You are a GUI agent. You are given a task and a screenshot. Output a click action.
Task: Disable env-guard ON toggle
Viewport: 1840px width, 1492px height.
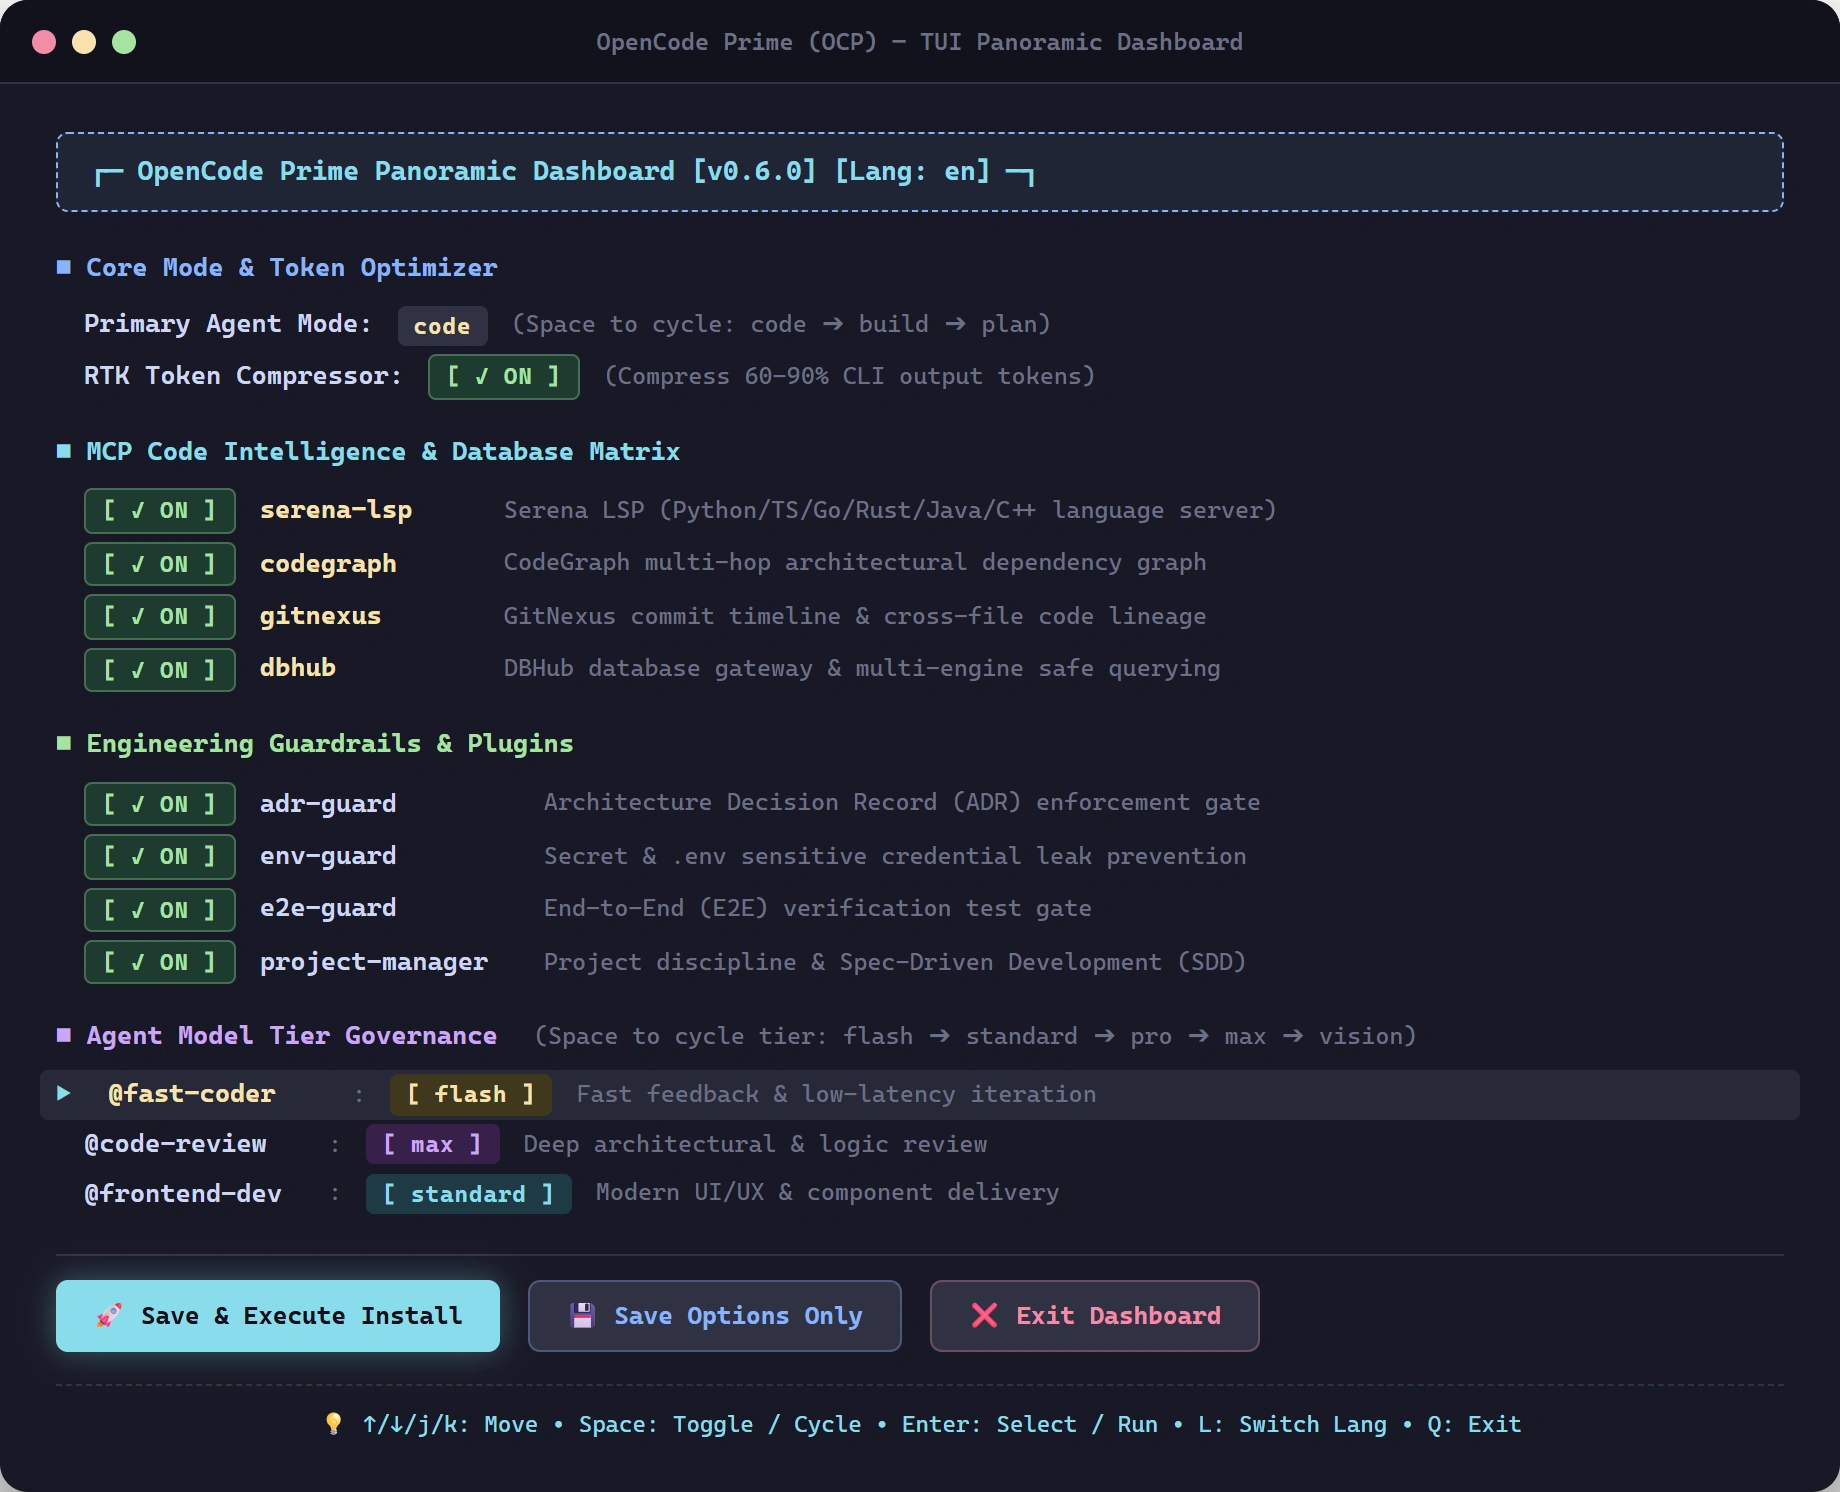click(x=160, y=856)
